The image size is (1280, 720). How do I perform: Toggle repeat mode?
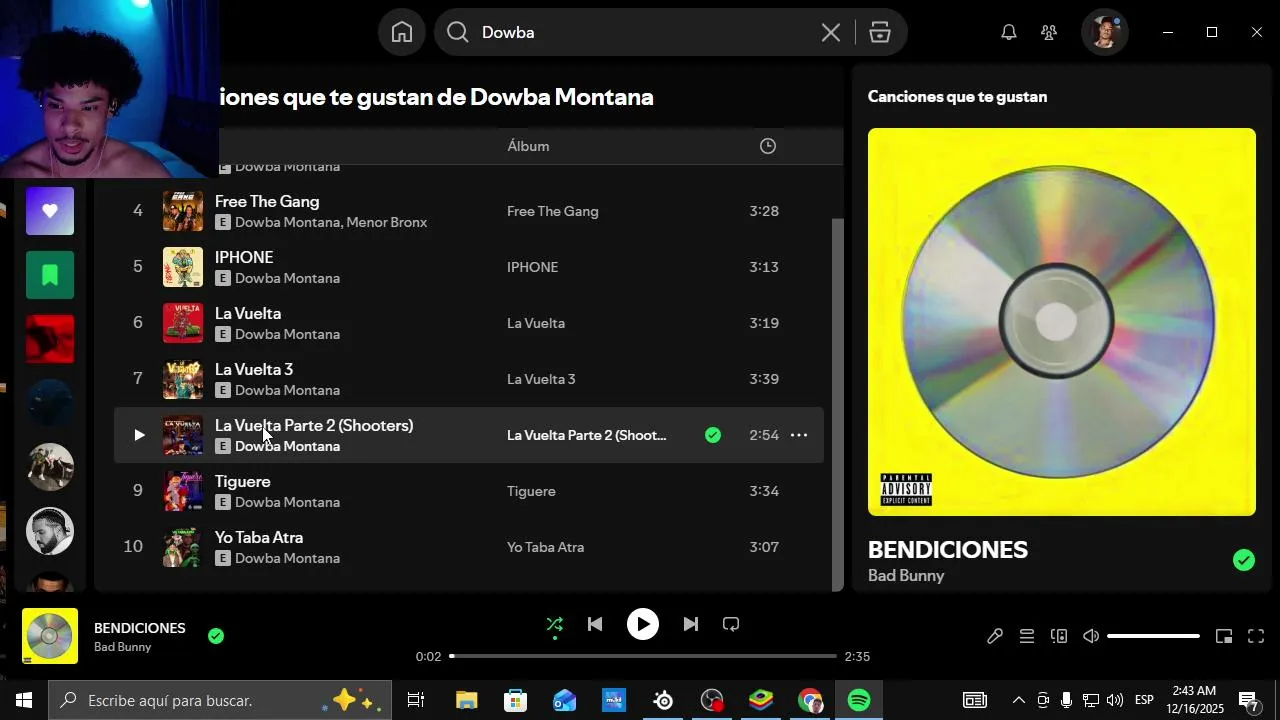tap(731, 624)
